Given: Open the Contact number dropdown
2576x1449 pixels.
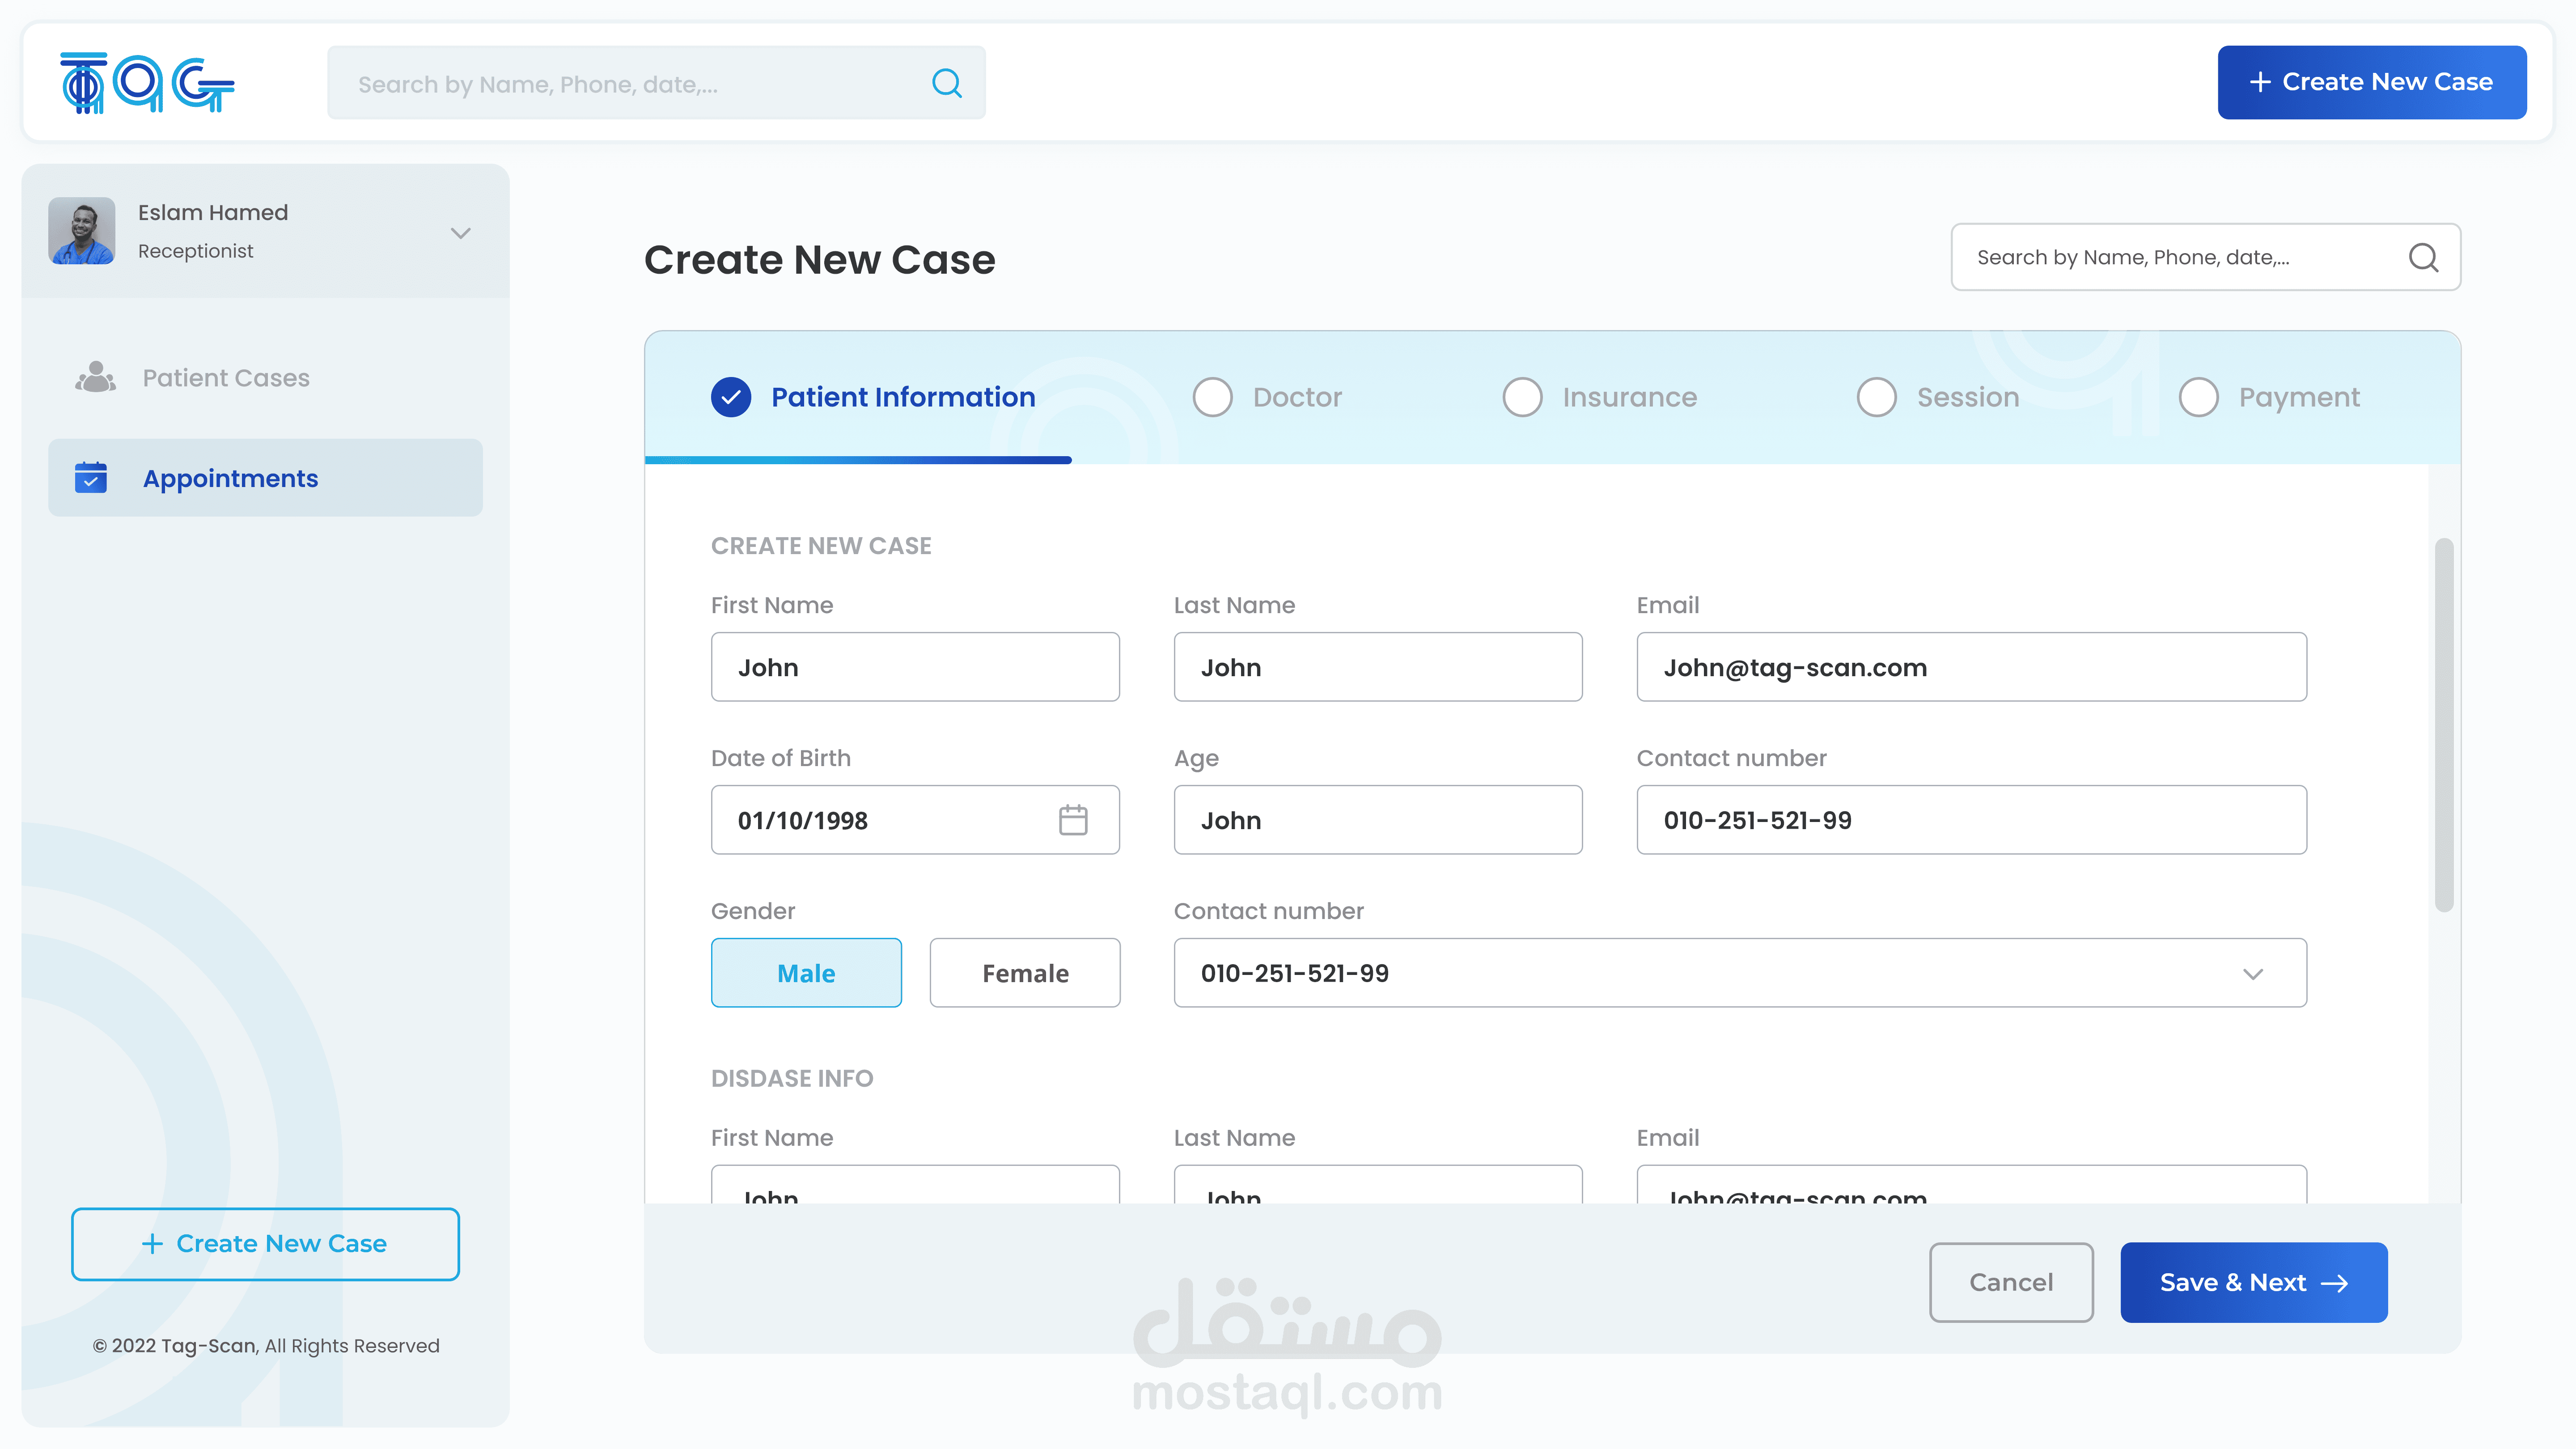Looking at the screenshot, I should (x=2252, y=973).
